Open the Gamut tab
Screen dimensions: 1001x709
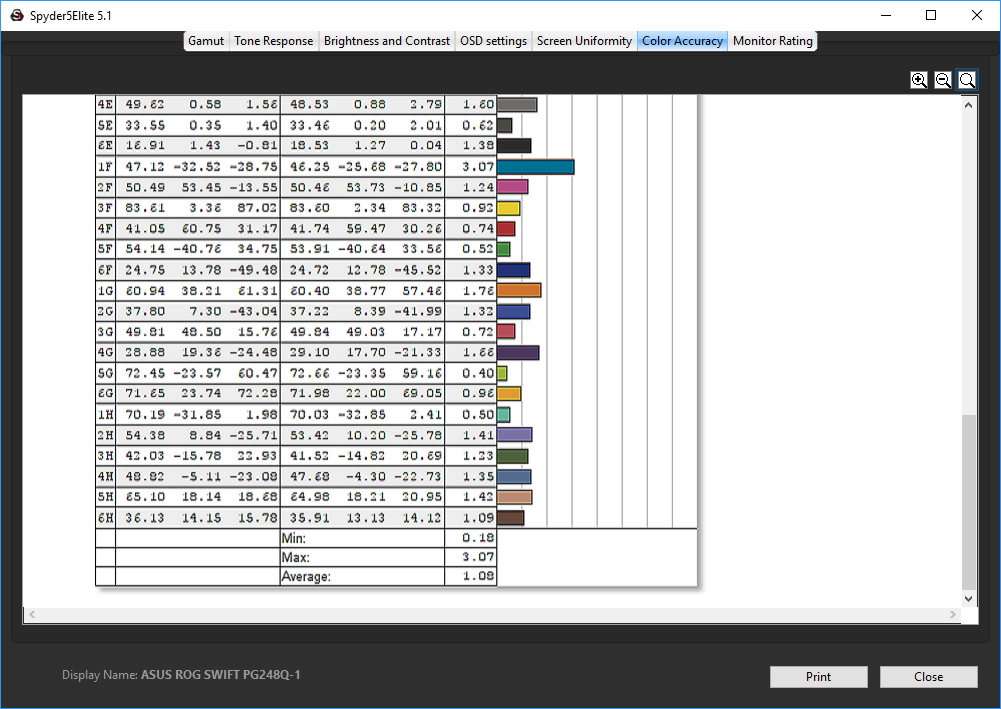pos(206,41)
